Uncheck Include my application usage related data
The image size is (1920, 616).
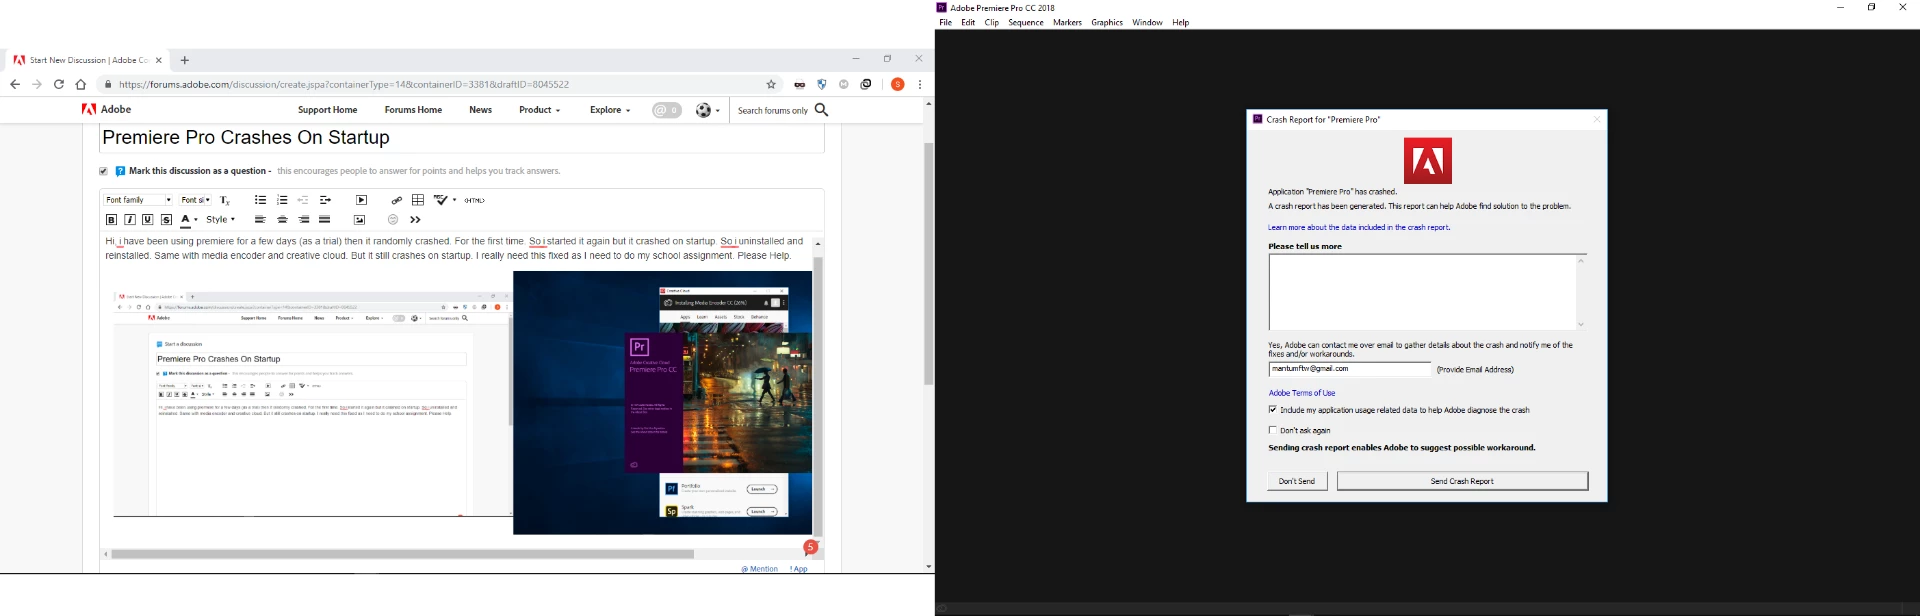[x=1273, y=410]
